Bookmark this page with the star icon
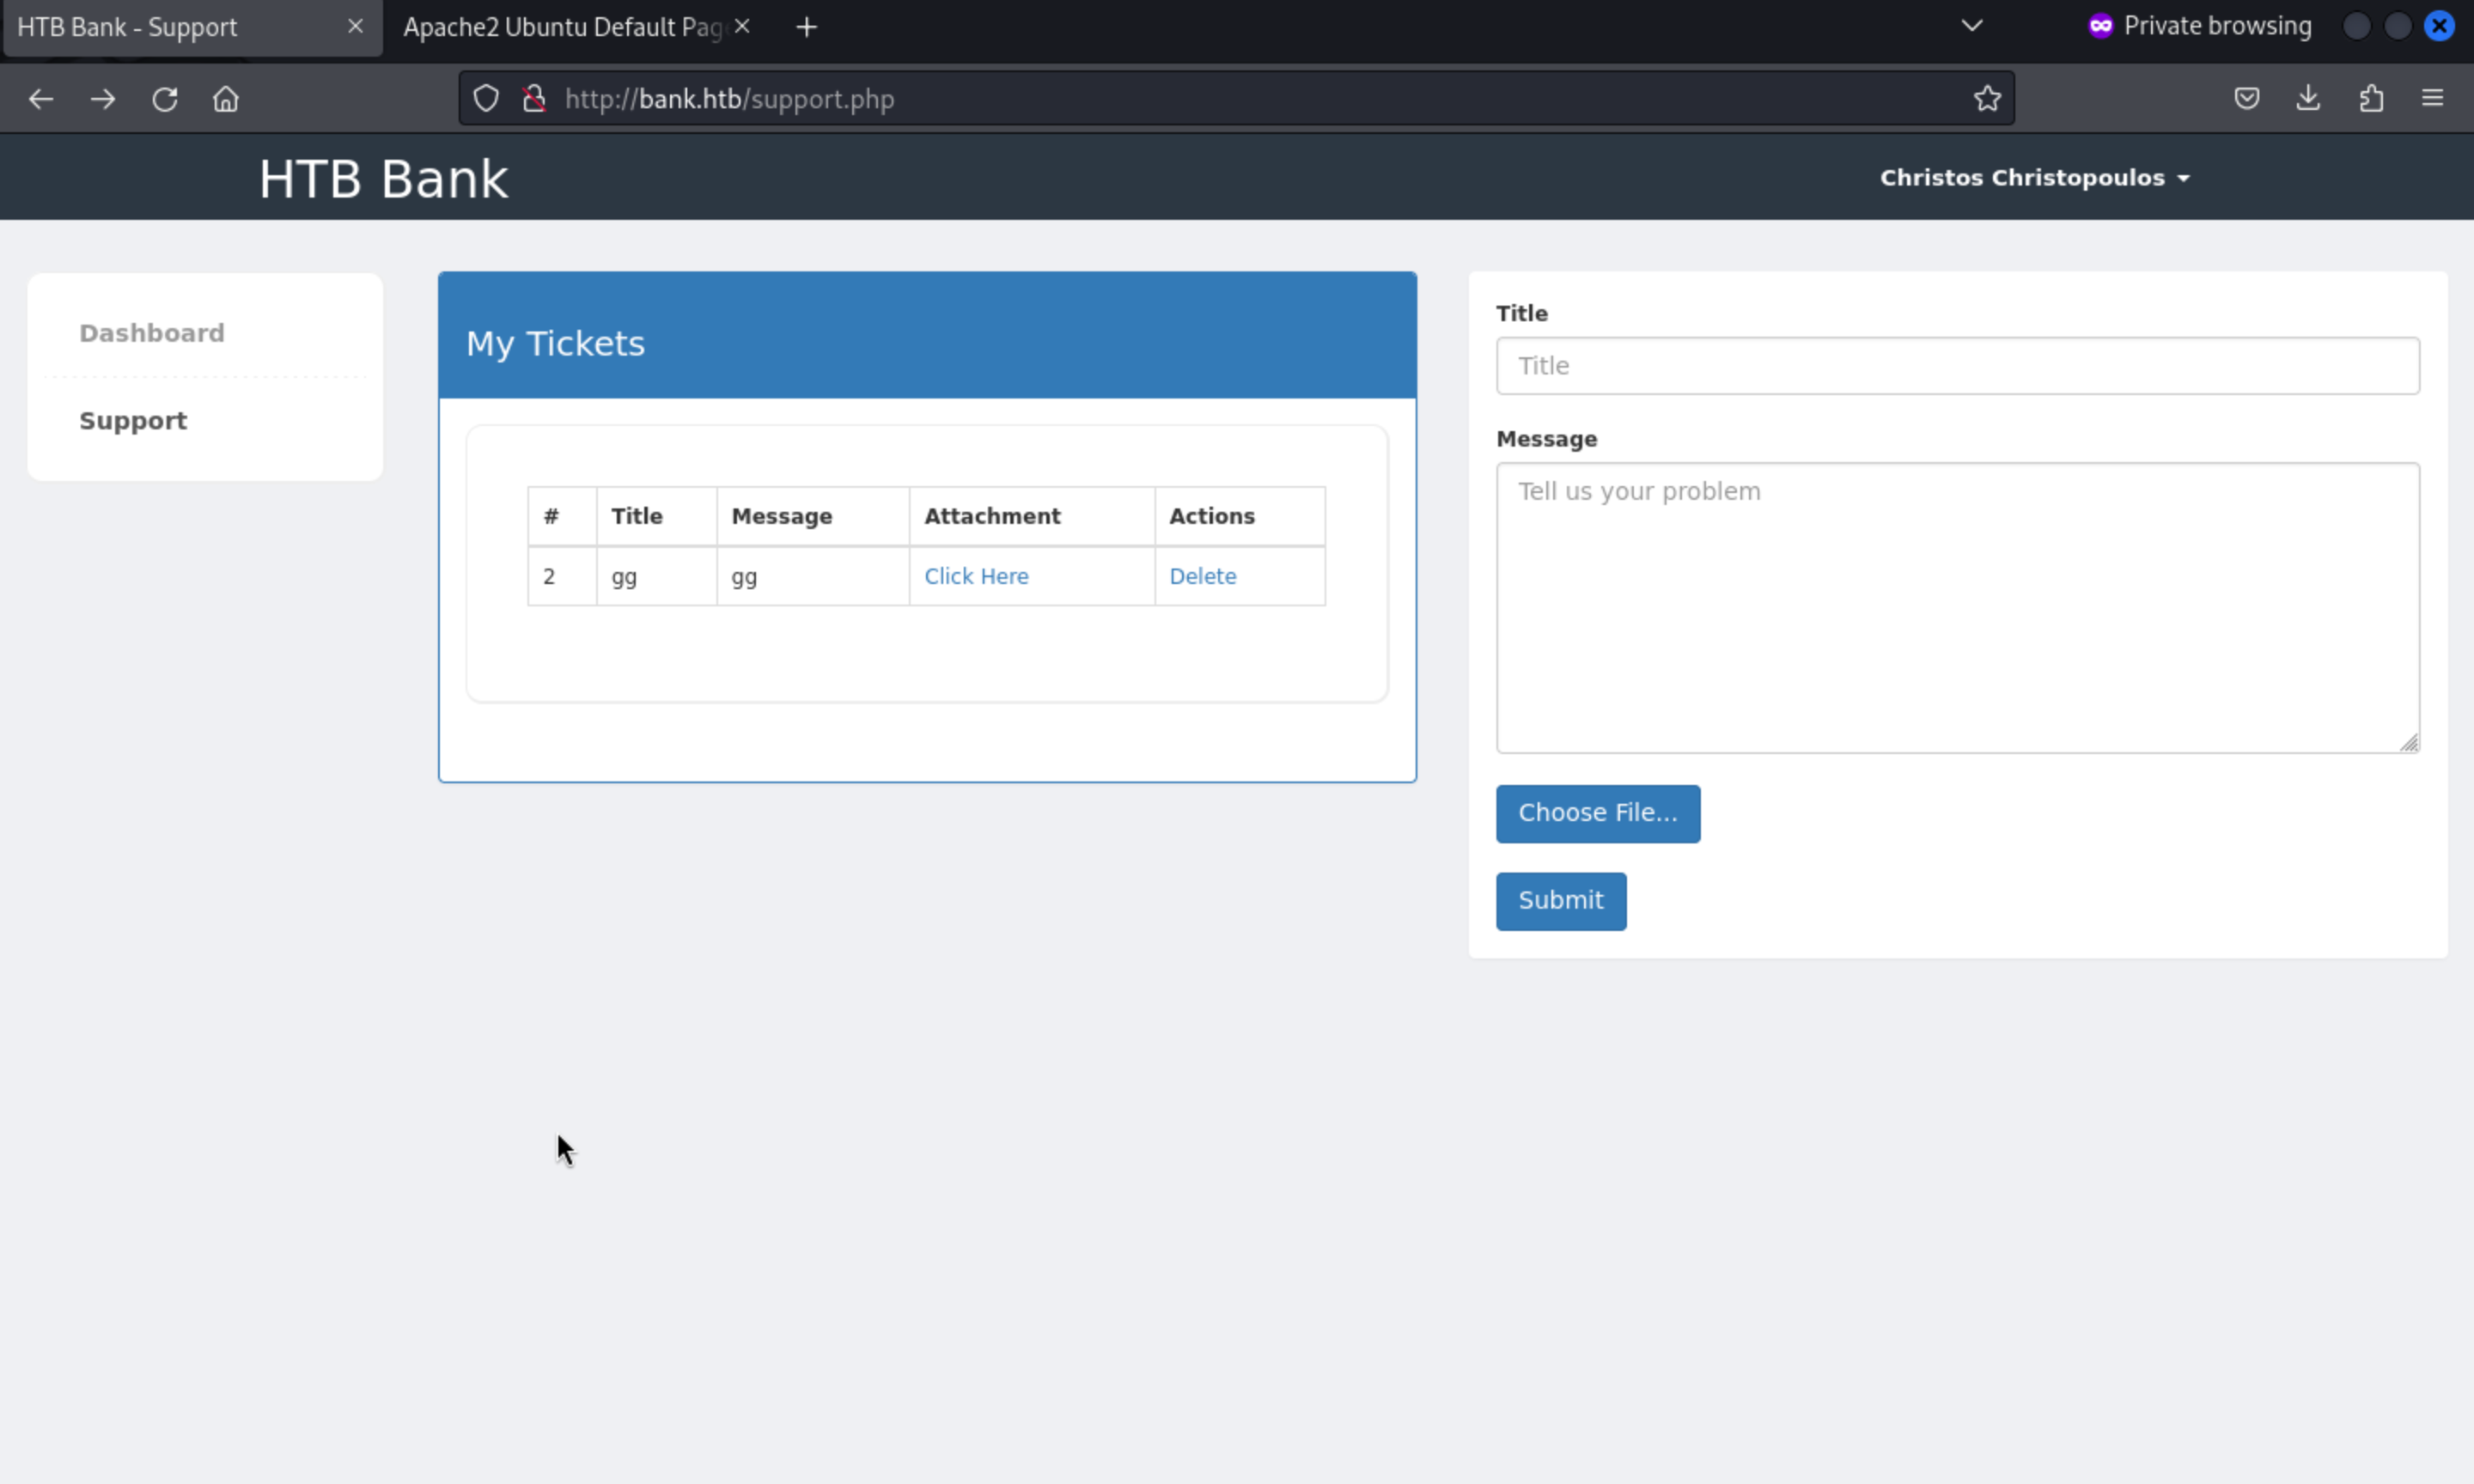 tap(1987, 99)
